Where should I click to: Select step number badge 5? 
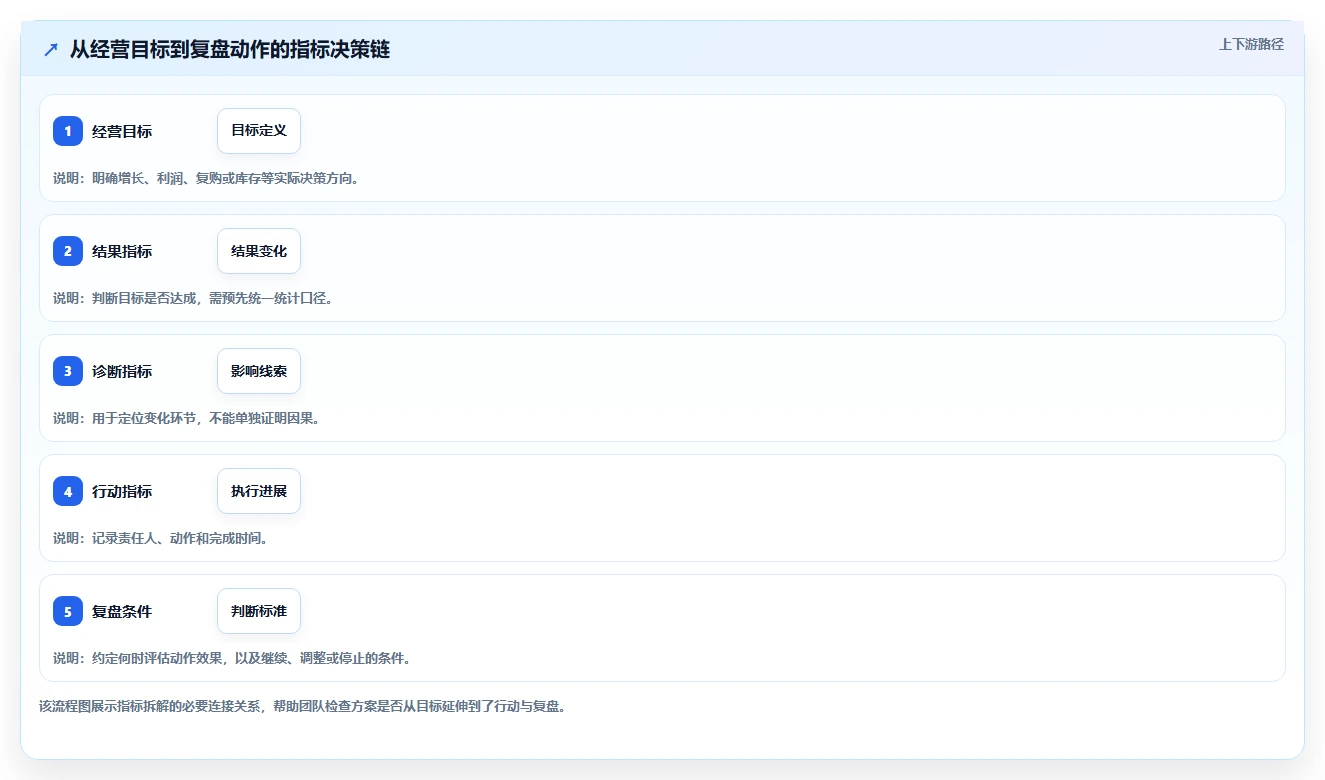click(68, 611)
